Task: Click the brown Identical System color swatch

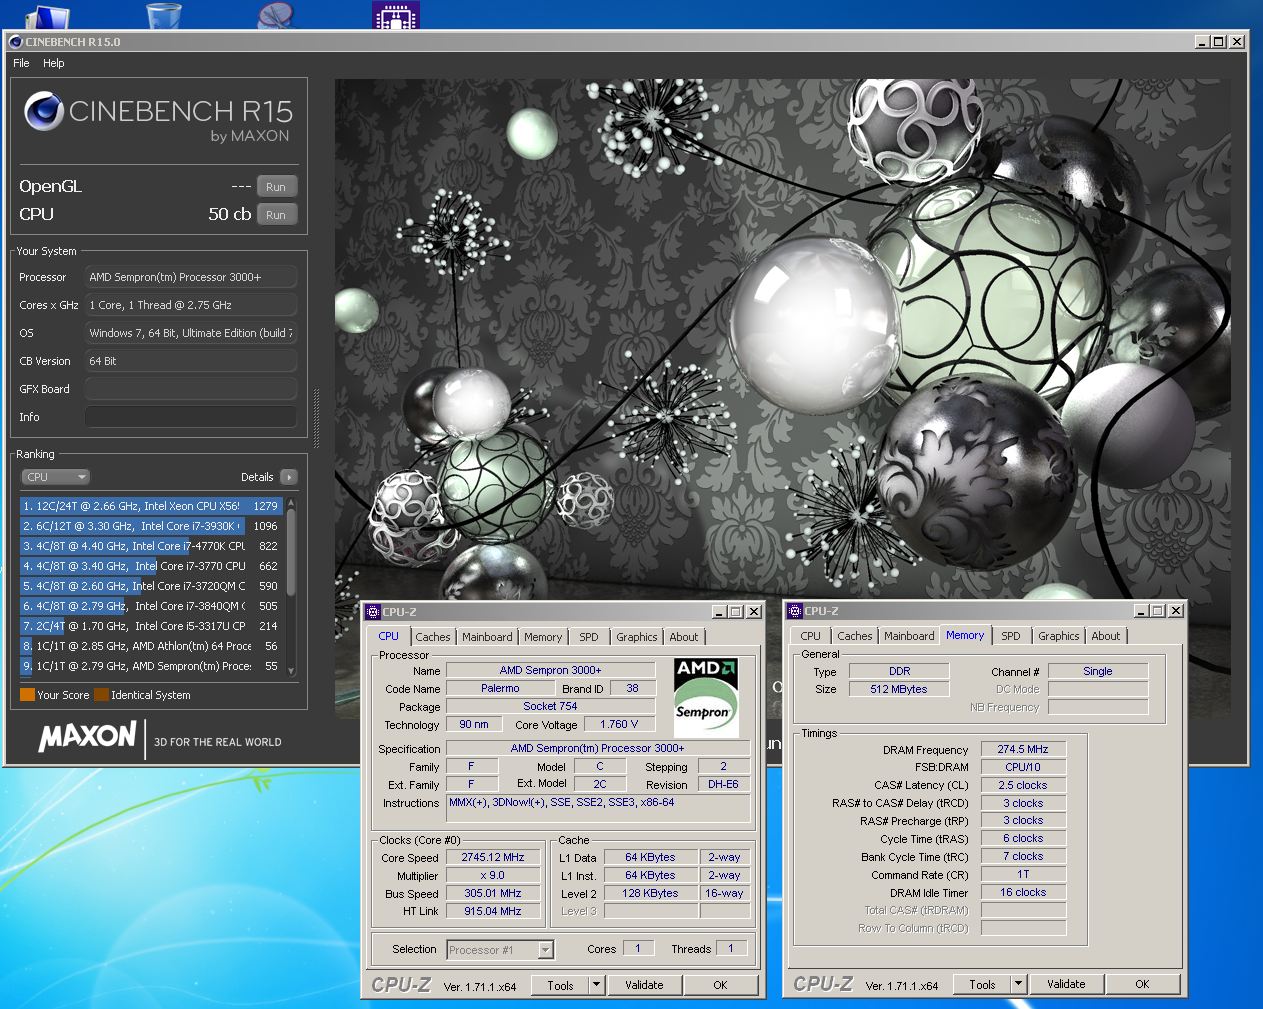Action: coord(101,695)
